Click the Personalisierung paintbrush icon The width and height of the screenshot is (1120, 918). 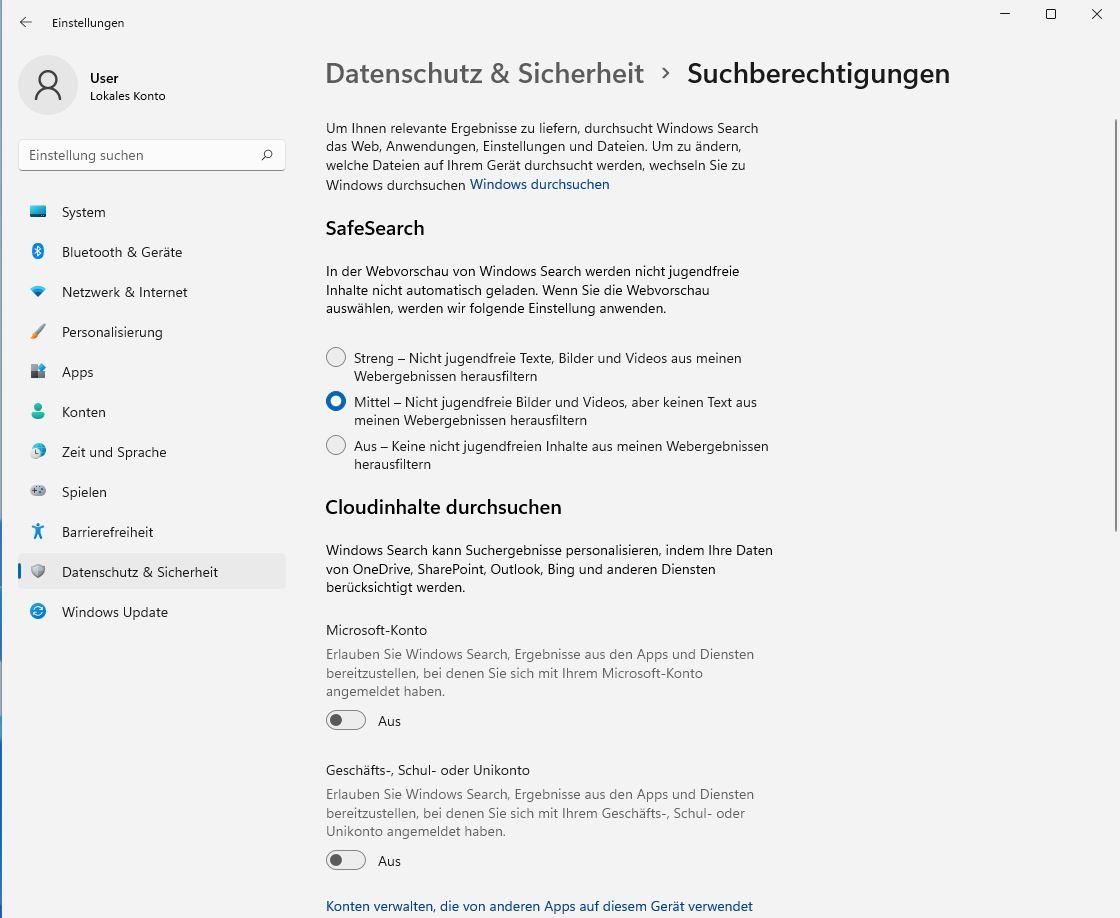[38, 332]
